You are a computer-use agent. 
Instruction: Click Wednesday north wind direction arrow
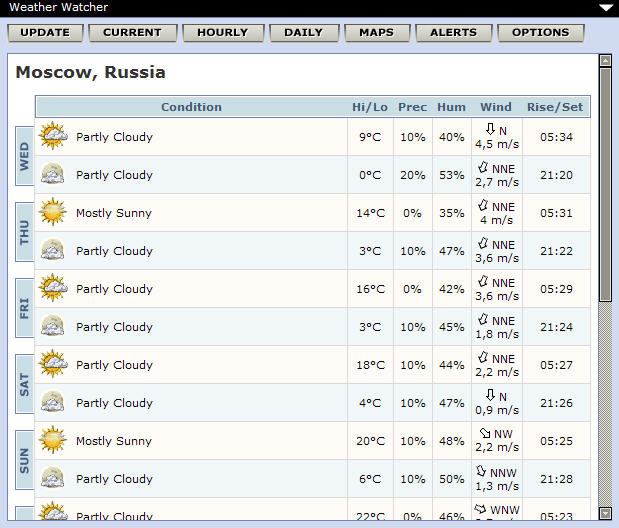tap(490, 129)
